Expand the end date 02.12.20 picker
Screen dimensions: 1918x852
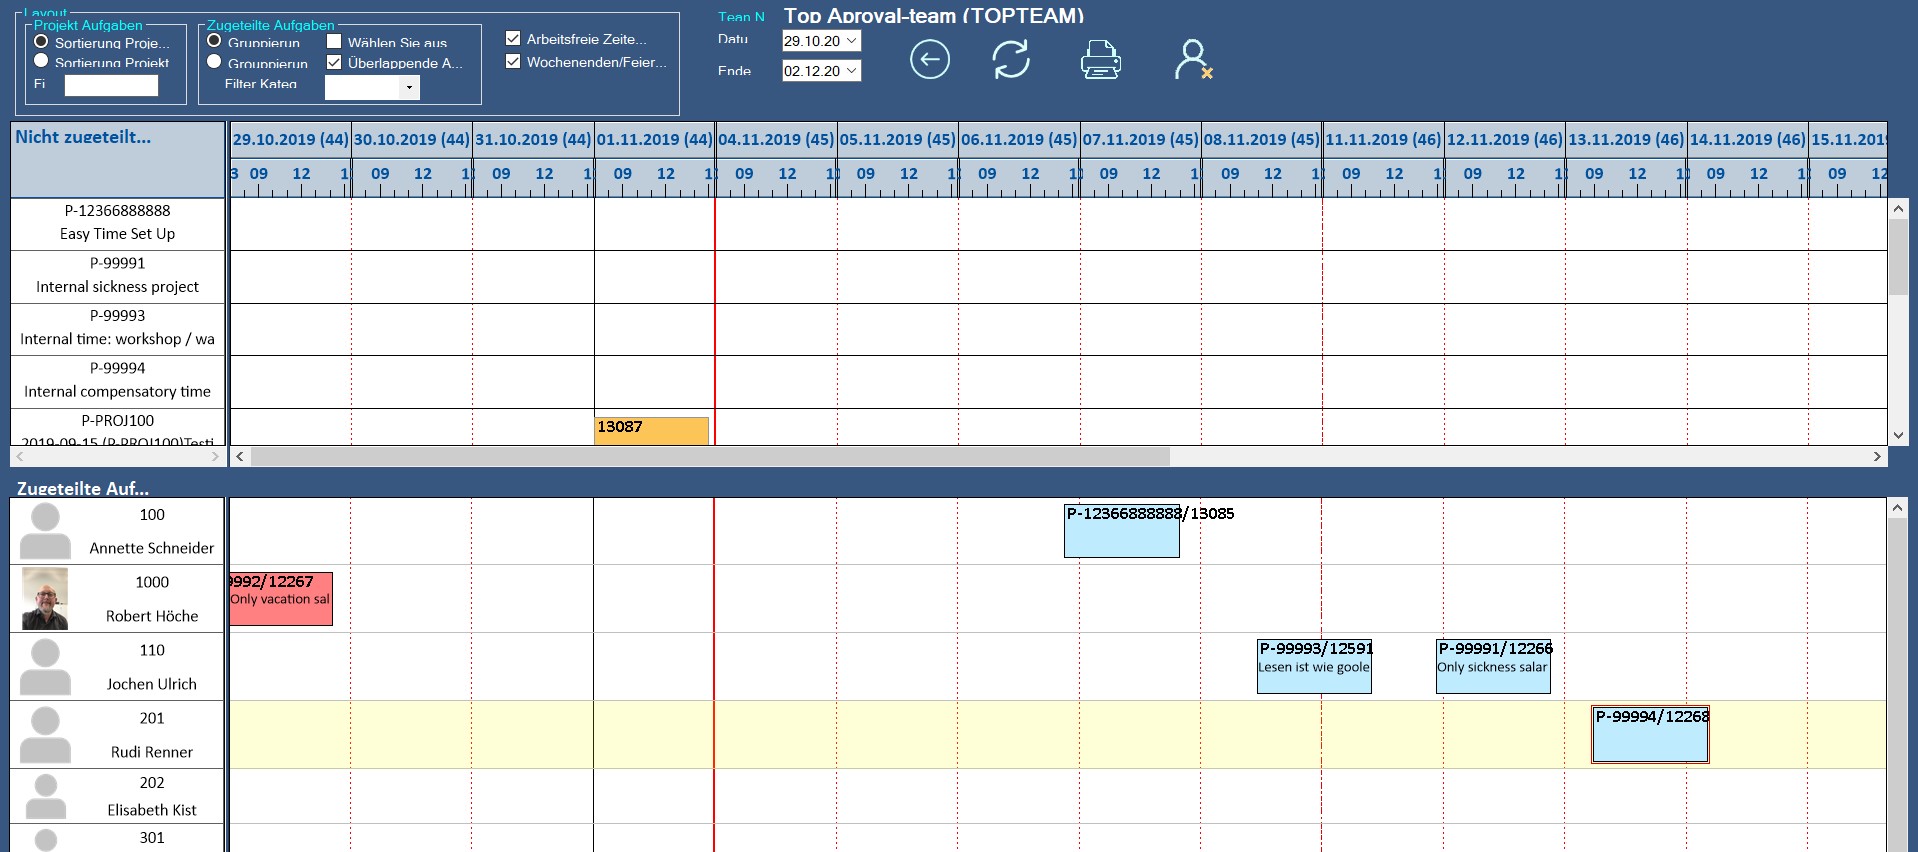click(x=851, y=71)
